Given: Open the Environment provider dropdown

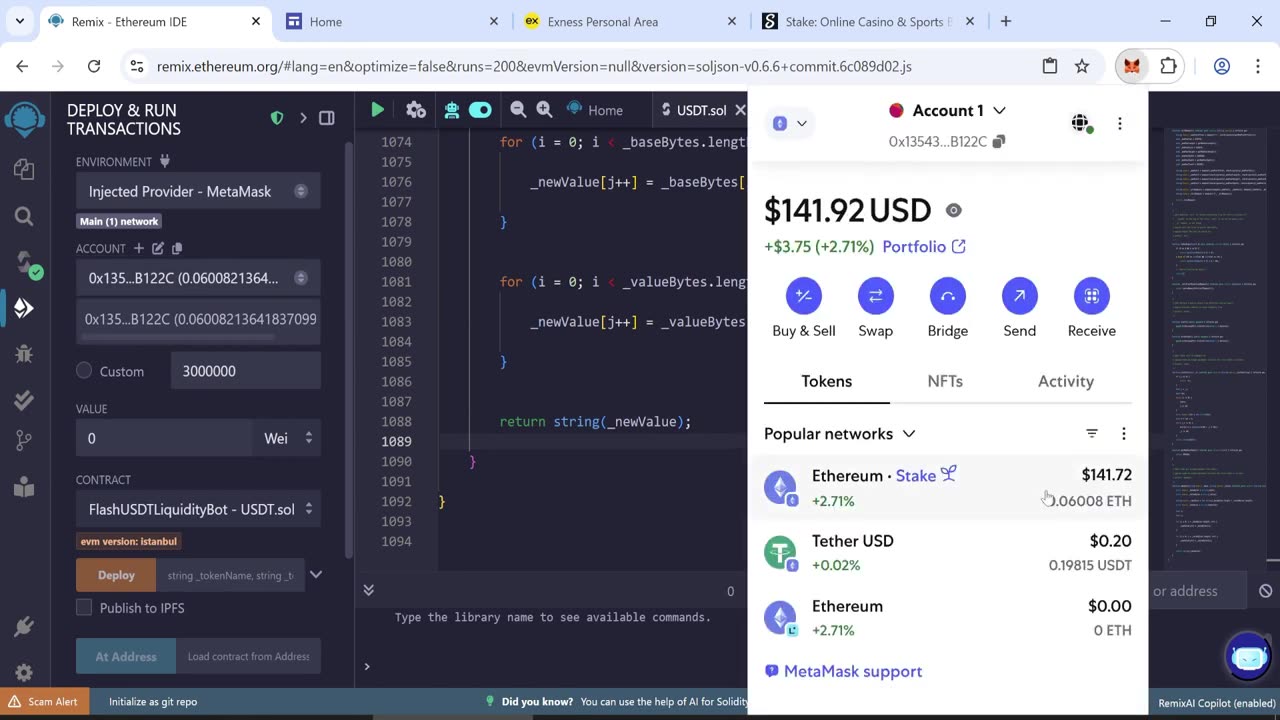Looking at the screenshot, I should tap(198, 191).
